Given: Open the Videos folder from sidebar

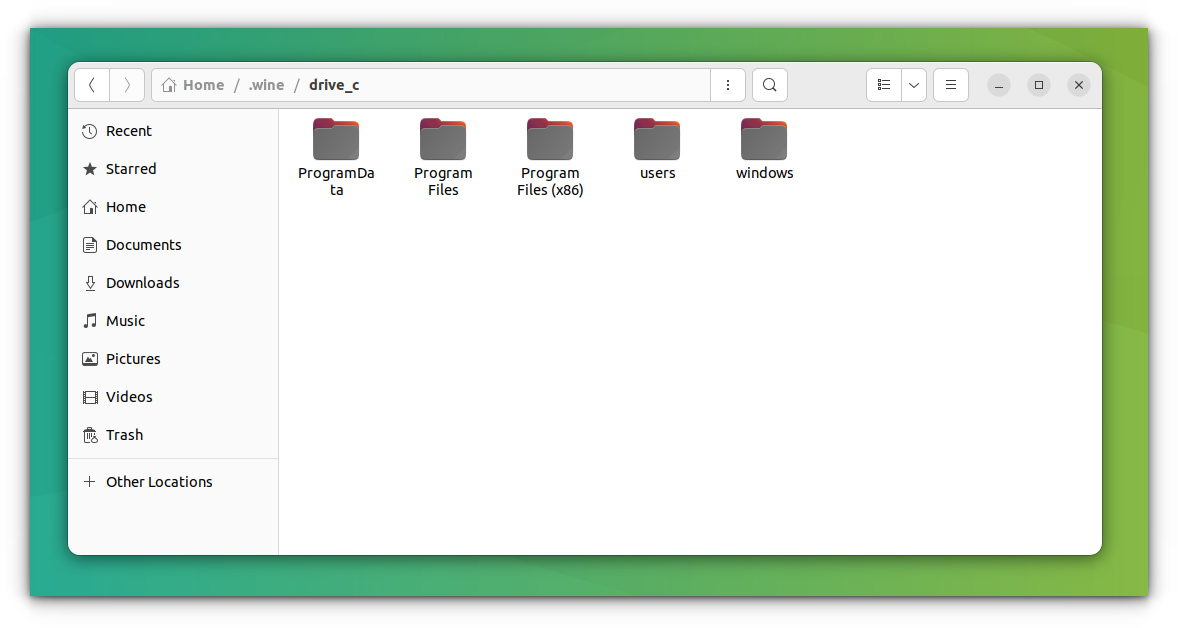Looking at the screenshot, I should click(x=128, y=397).
